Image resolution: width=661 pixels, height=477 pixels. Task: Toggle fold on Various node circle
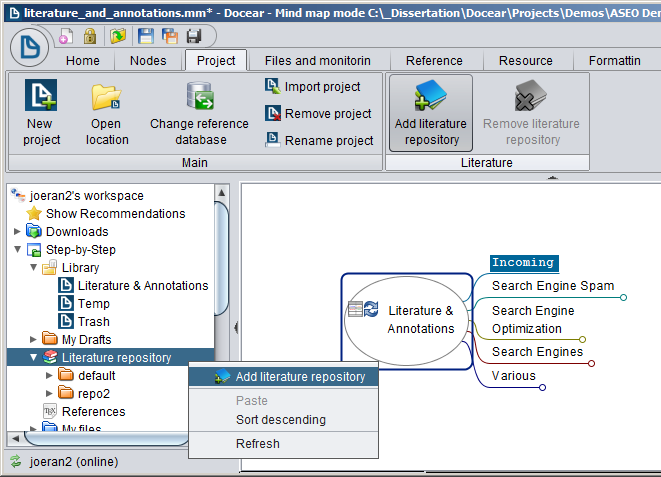coord(543,387)
